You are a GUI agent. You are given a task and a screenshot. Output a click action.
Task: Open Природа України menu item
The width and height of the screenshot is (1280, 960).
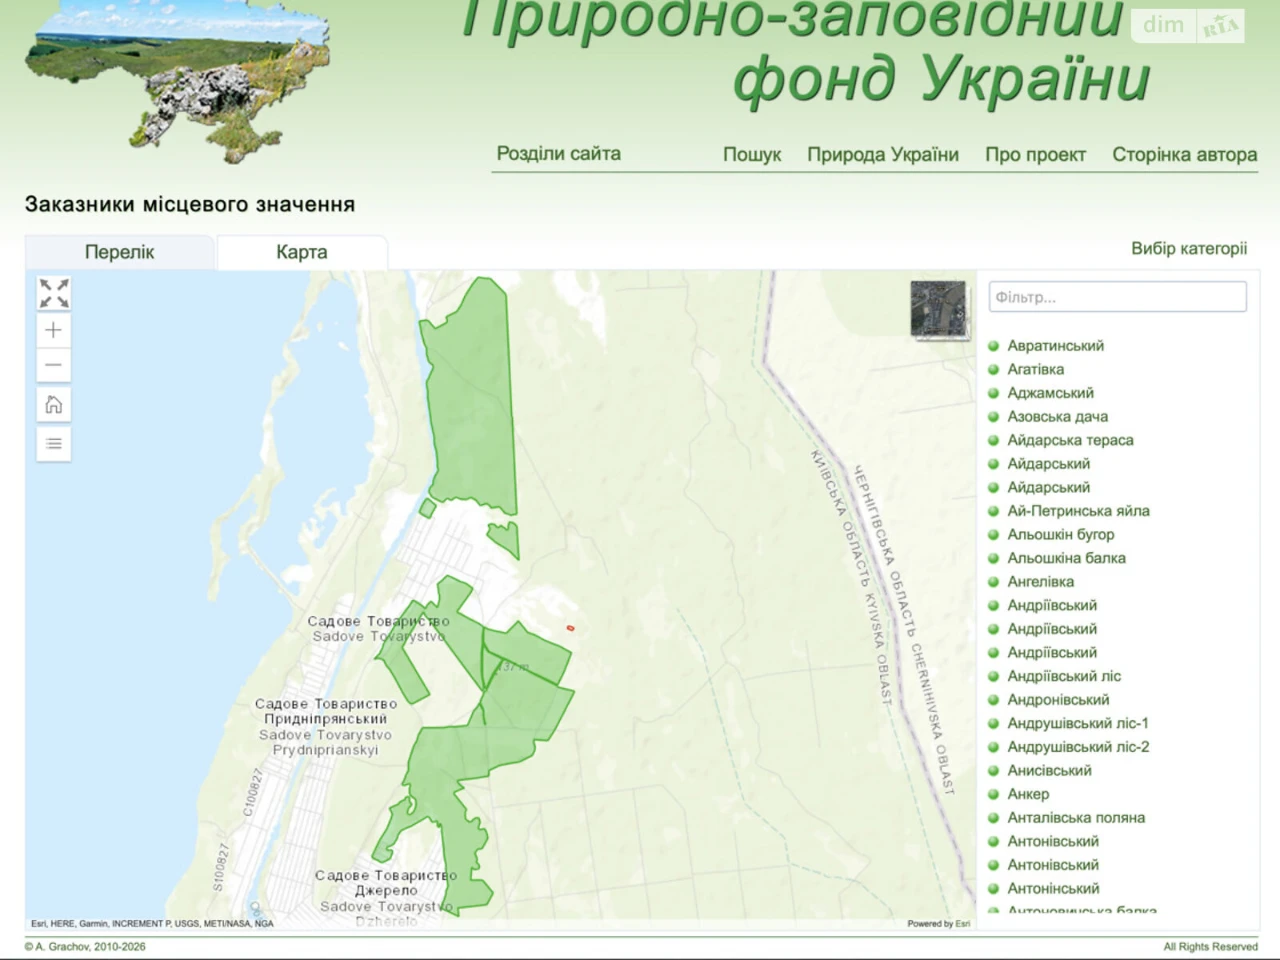pyautogui.click(x=883, y=155)
